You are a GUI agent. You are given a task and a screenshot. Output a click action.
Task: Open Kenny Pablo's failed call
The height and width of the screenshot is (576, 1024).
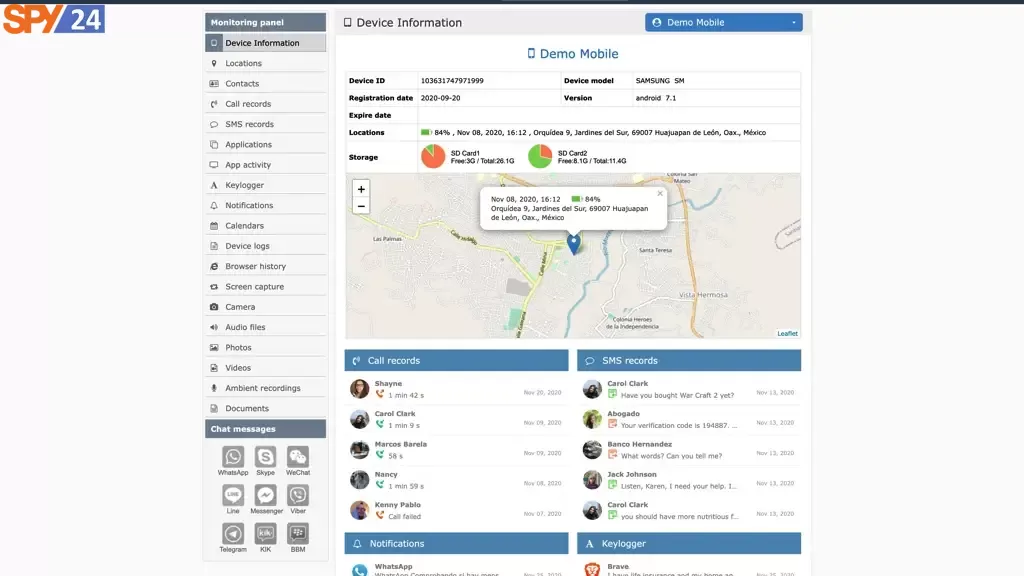pyautogui.click(x=456, y=510)
